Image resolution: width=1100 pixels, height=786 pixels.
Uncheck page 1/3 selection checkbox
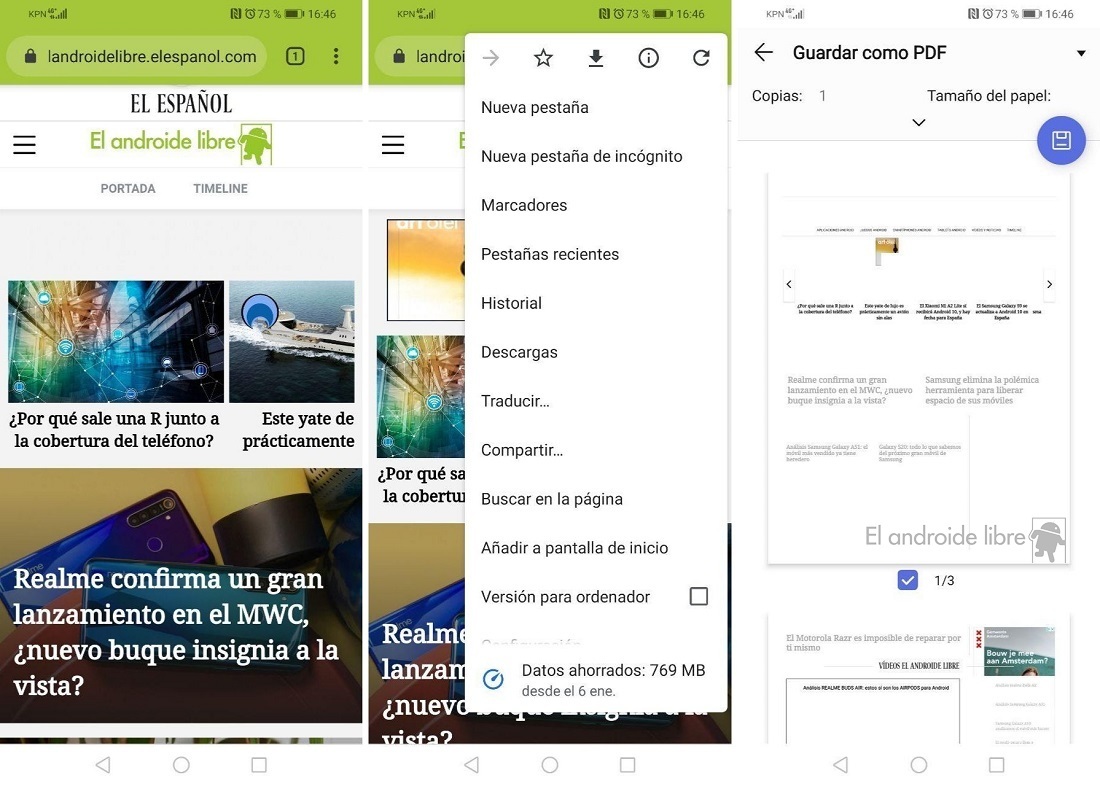tap(908, 580)
